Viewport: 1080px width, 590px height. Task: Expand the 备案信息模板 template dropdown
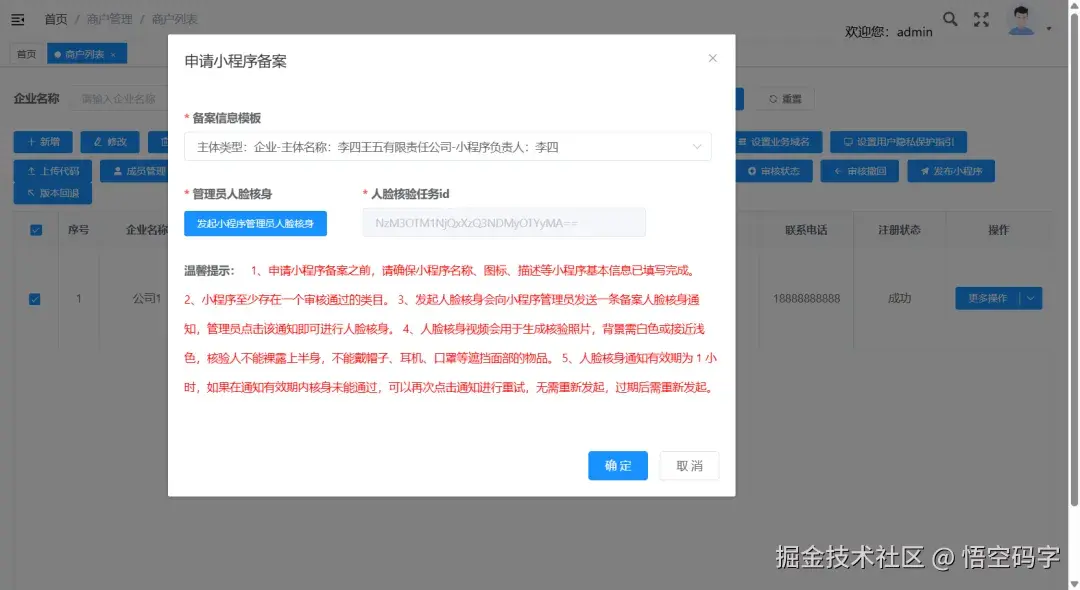coord(697,145)
